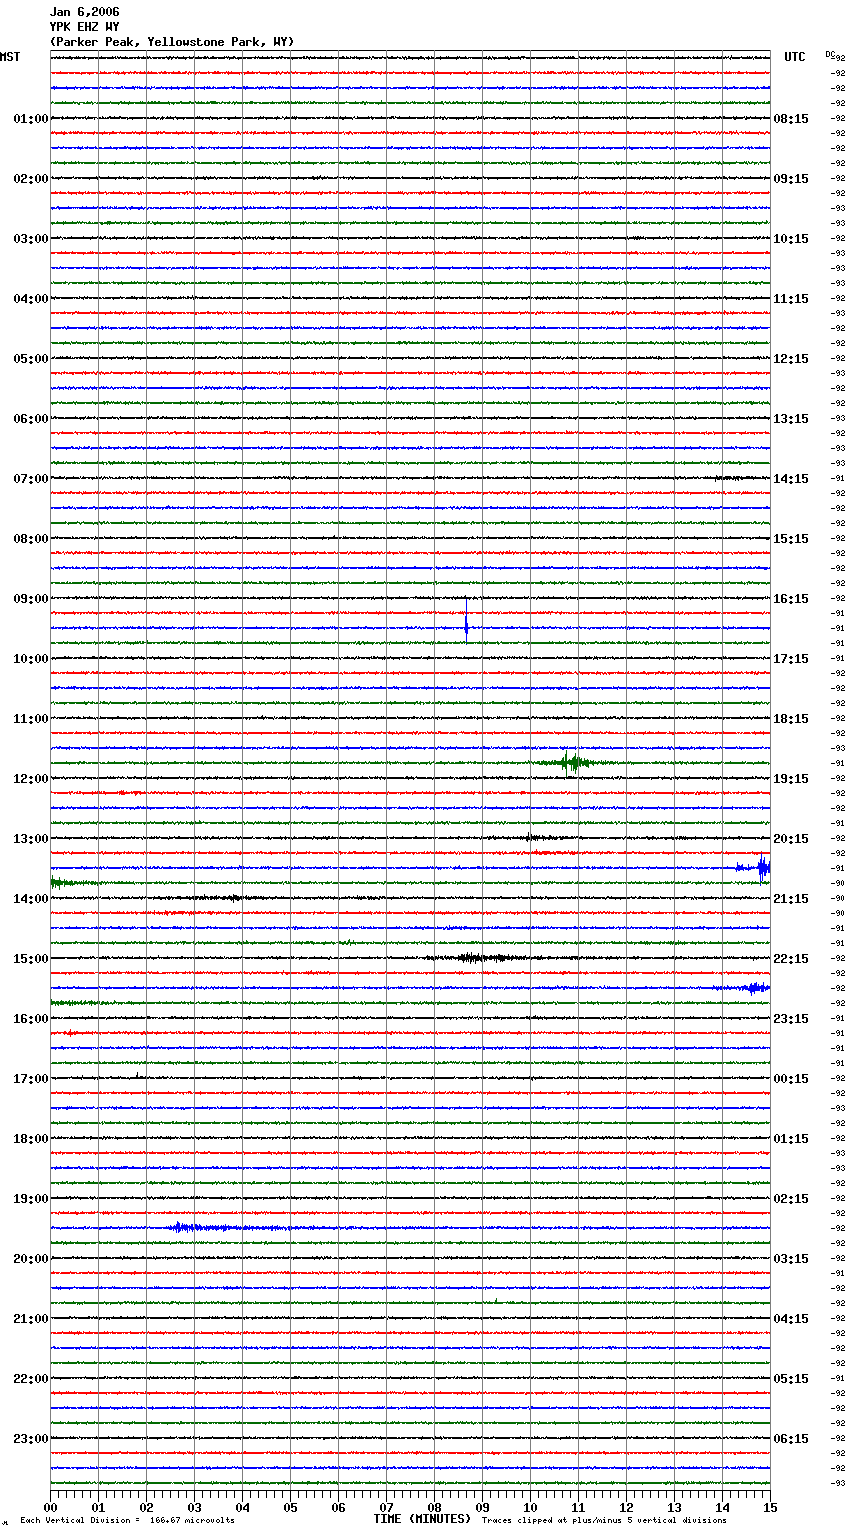Image resolution: width=850 pixels, height=1534 pixels.
Task: Click the '03' tick label on minutes axis
Action: pyautogui.click(x=194, y=1507)
